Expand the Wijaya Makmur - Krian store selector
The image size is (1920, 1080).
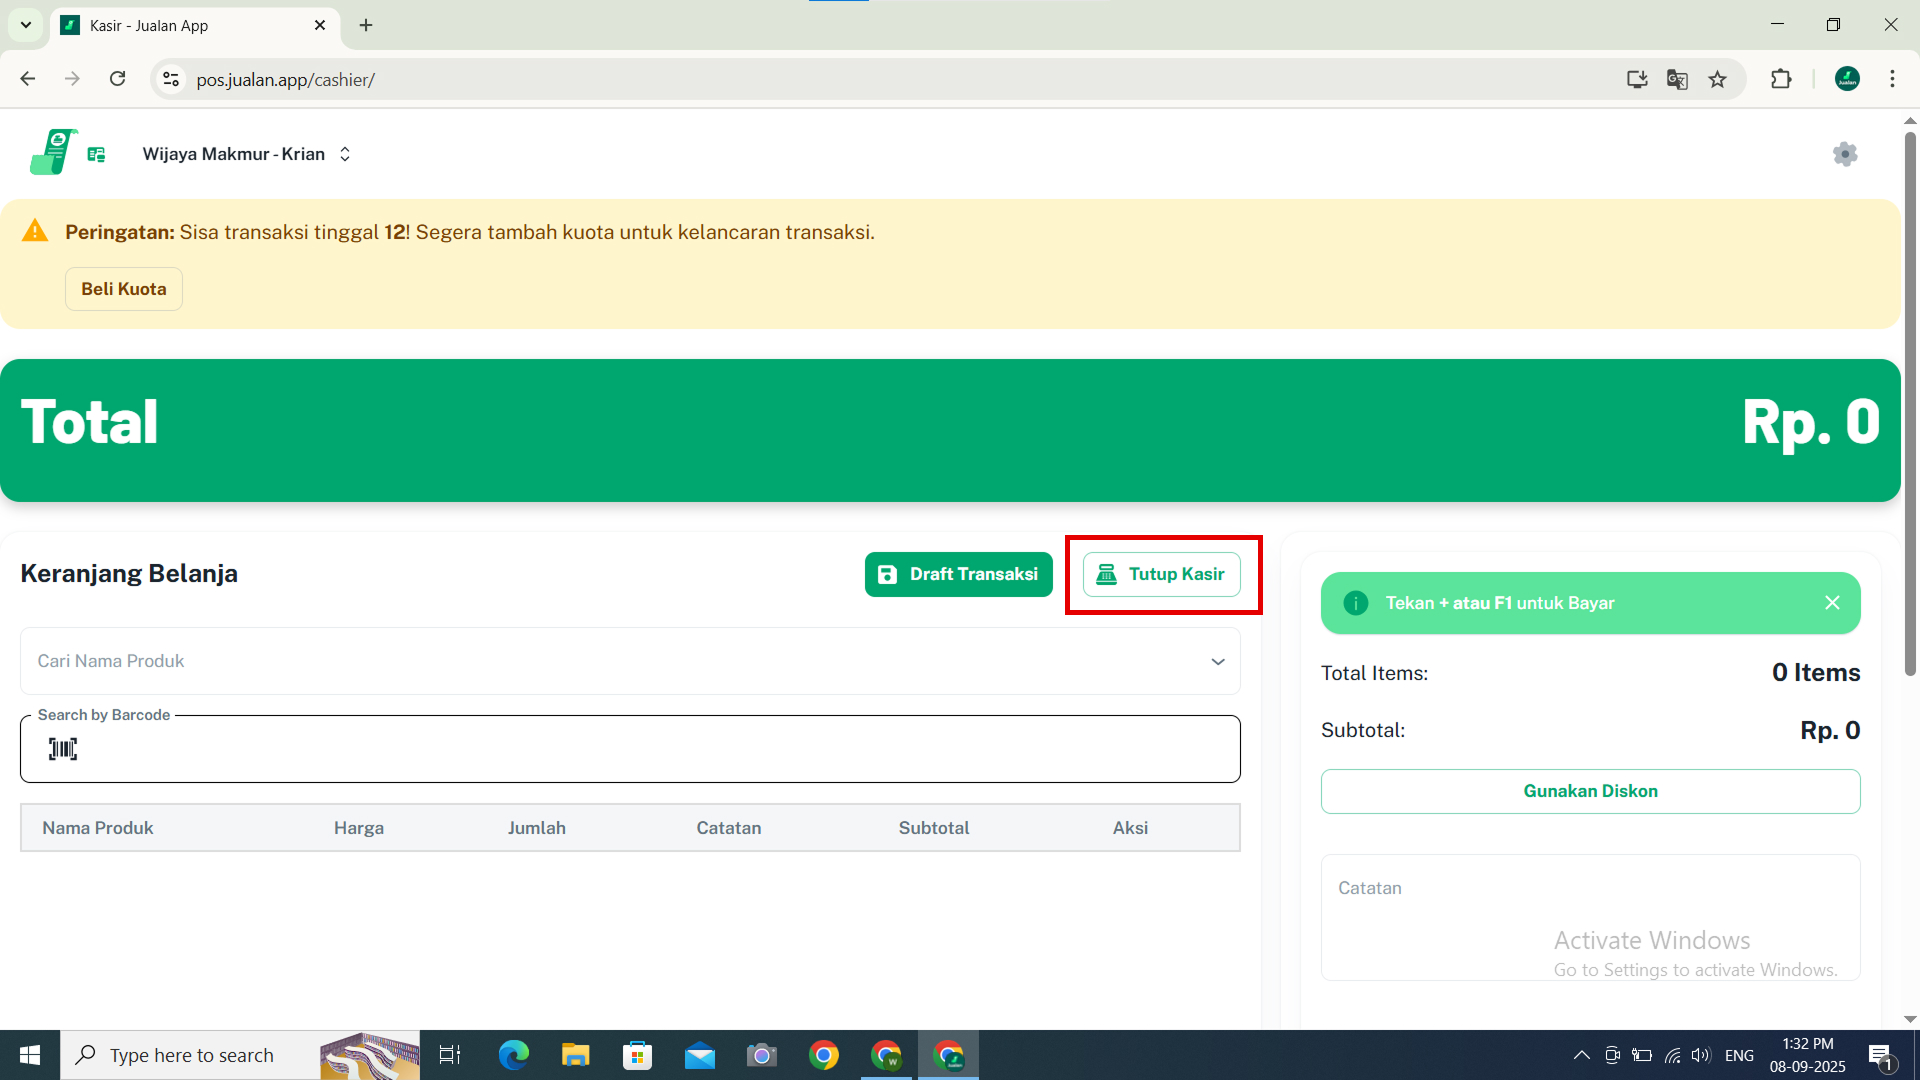[247, 154]
